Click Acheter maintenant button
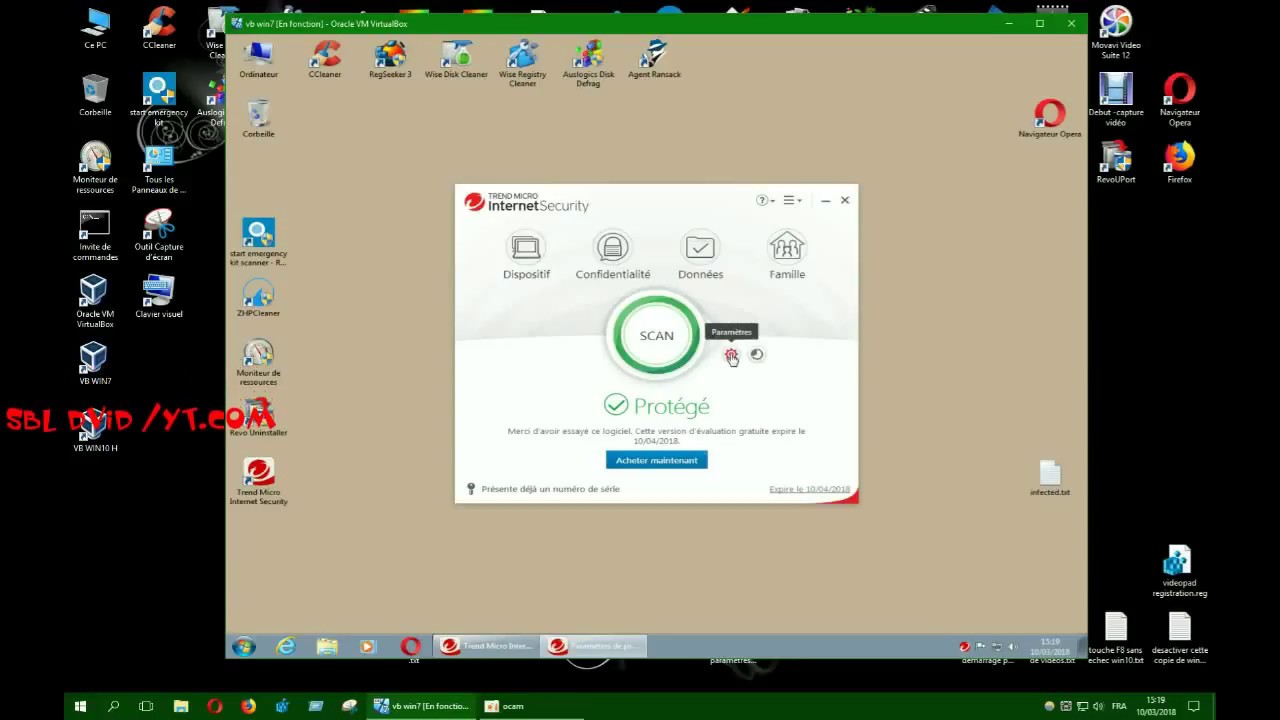1280x720 pixels. [656, 460]
